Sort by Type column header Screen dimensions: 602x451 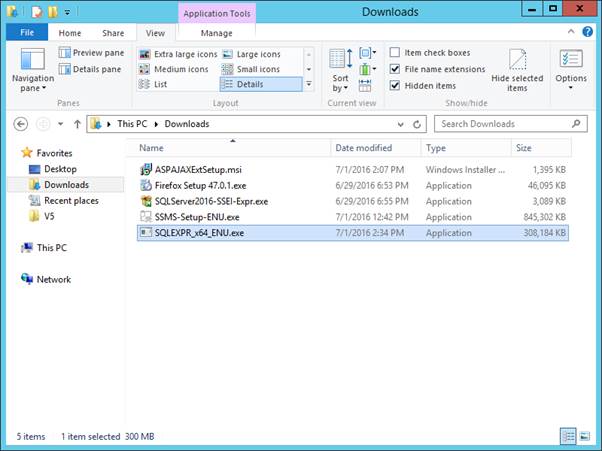pyautogui.click(x=466, y=148)
